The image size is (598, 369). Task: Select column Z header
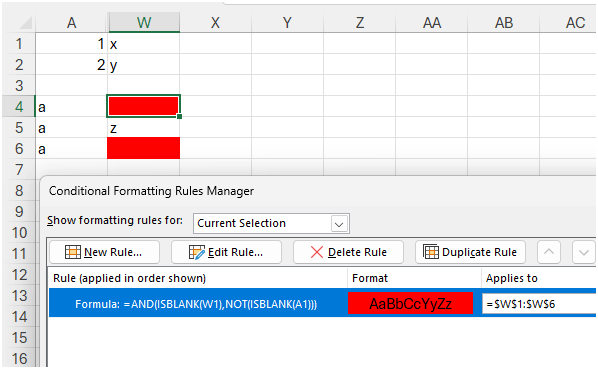(x=359, y=22)
